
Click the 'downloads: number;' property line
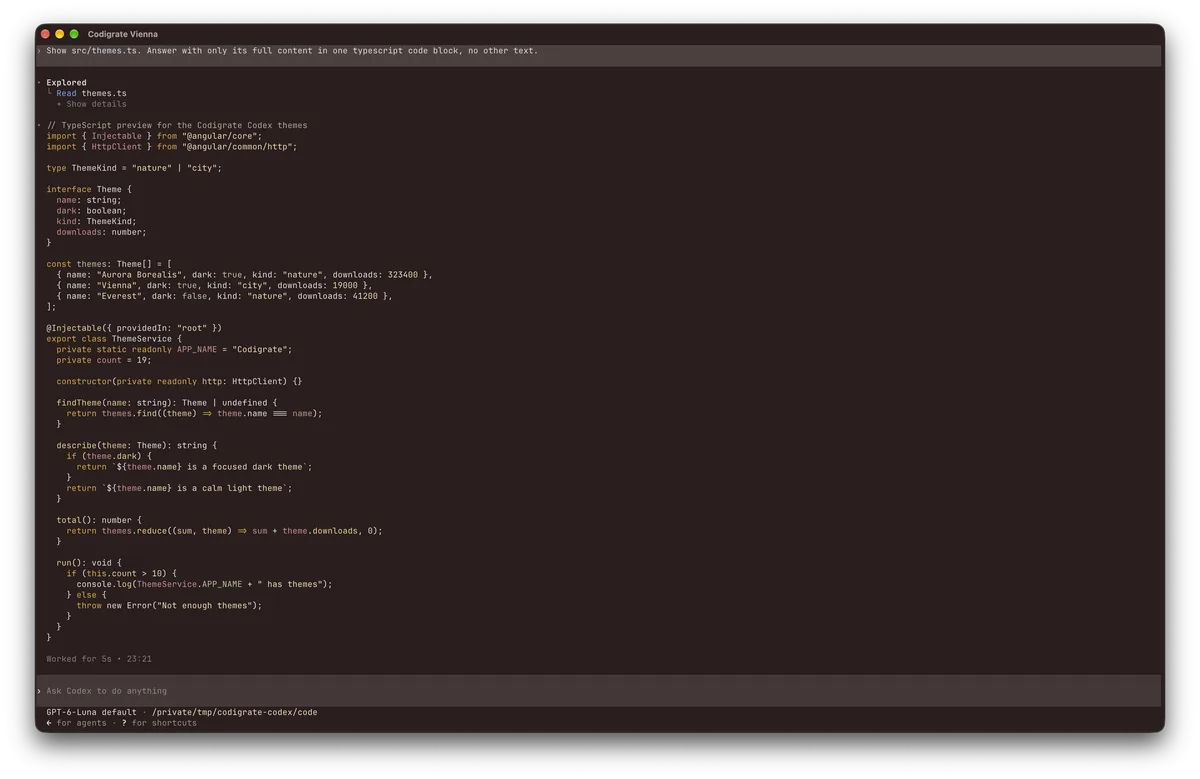point(102,232)
